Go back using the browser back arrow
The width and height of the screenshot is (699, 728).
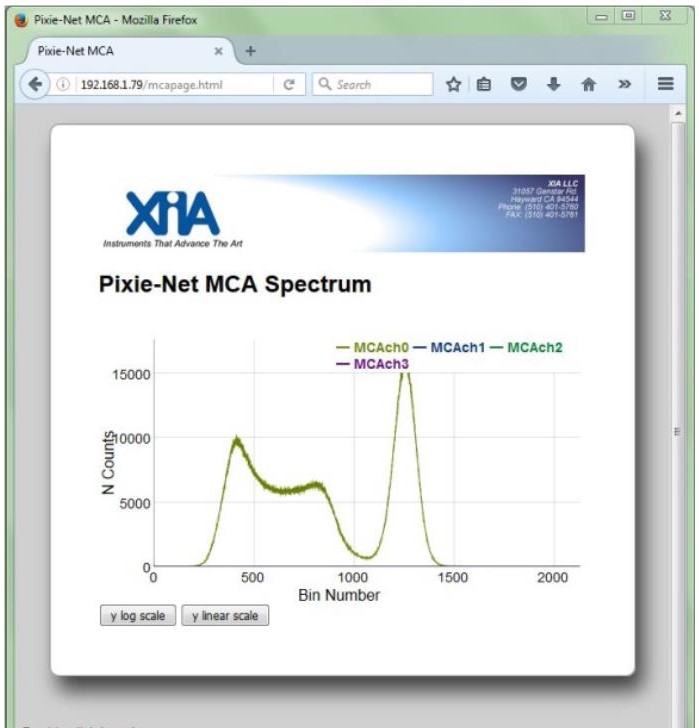tap(35, 84)
